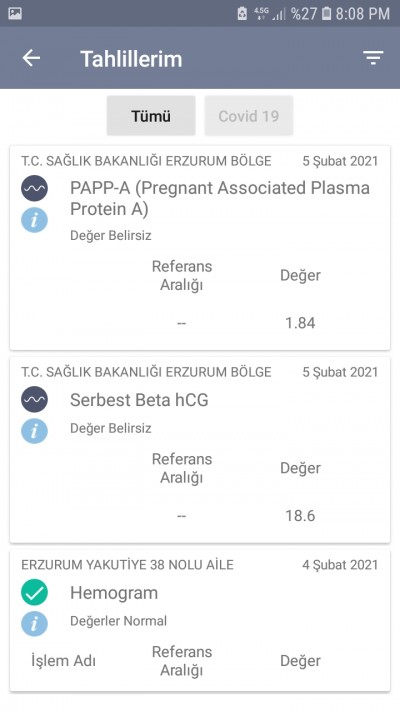Screen dimensions: 400x711
Task: Select the PAPP-A value 1.84
Action: (300, 323)
